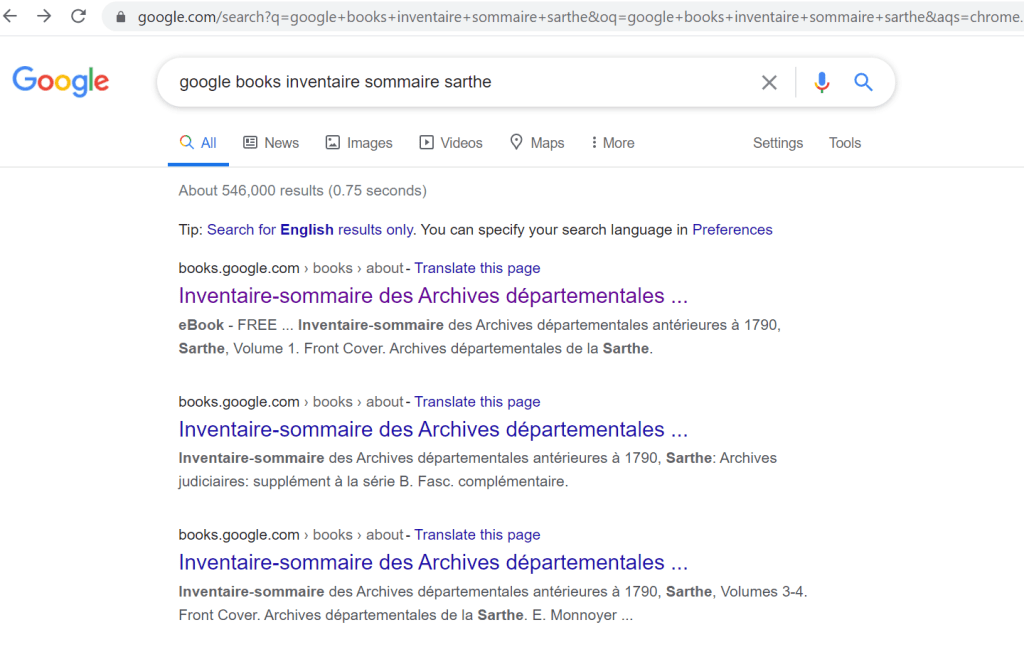The image size is (1024, 657).
Task: Click Translate this page on second result
Action: [477, 402]
